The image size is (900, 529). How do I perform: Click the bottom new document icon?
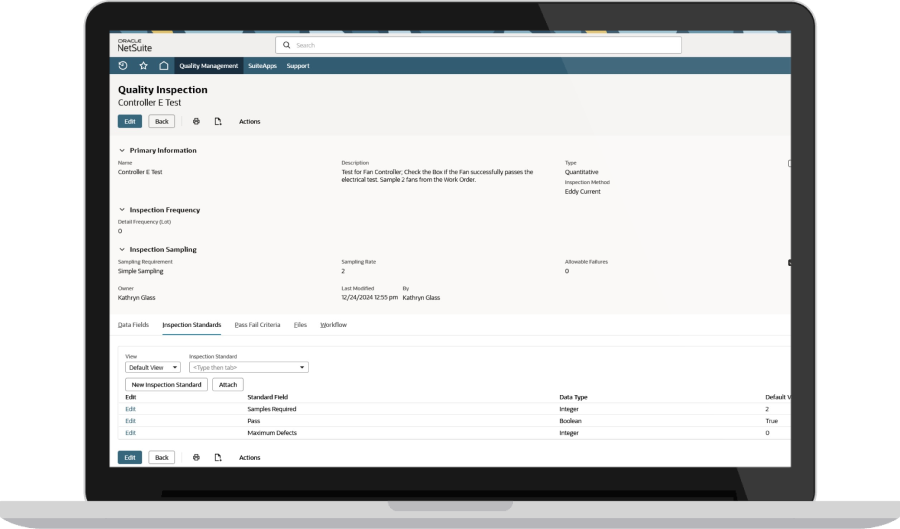click(x=217, y=457)
